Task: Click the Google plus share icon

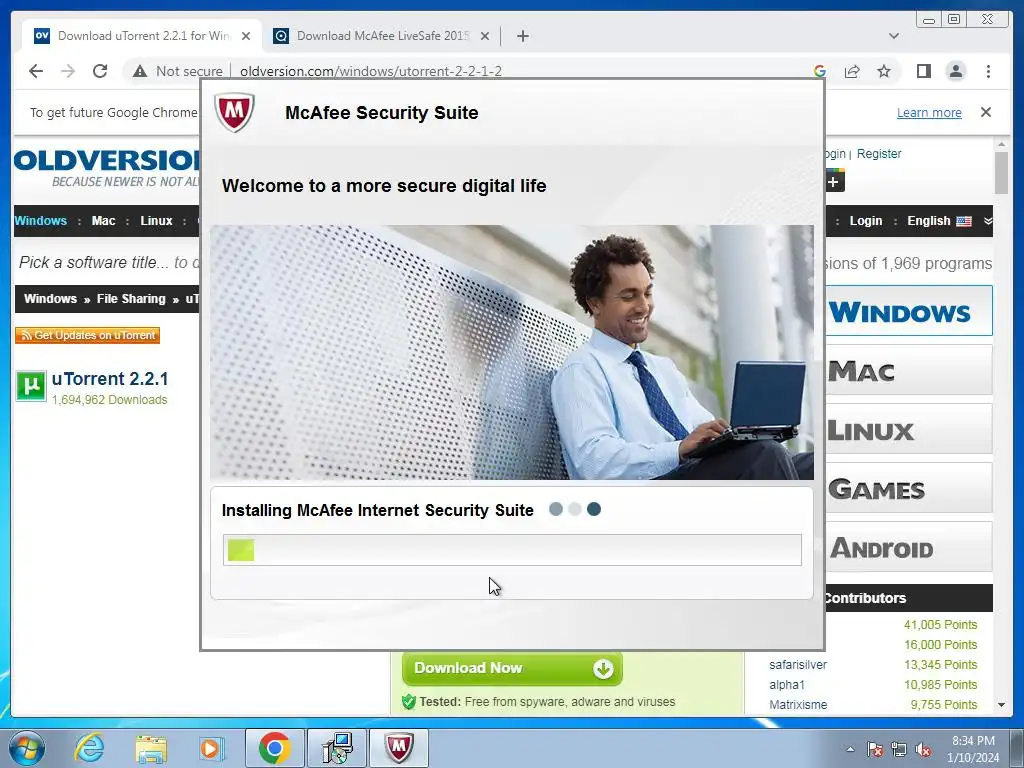Action: [x=835, y=181]
